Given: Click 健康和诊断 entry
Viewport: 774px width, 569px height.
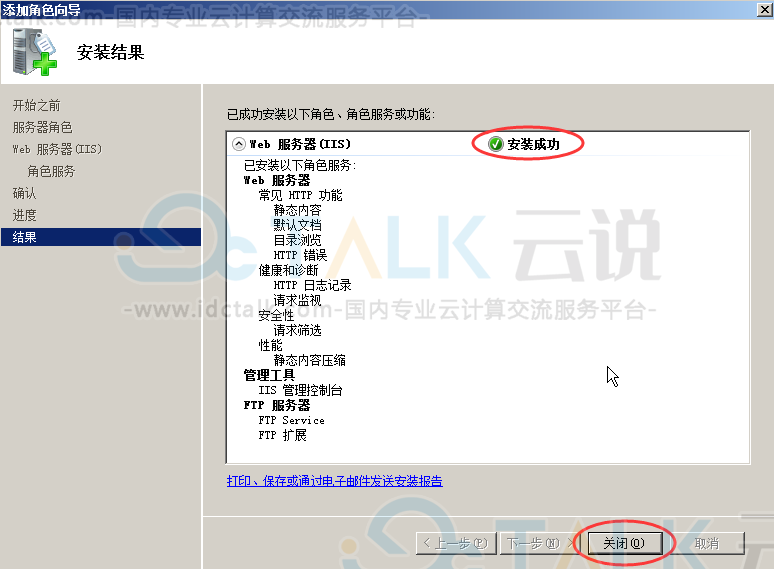Looking at the screenshot, I should pyautogui.click(x=288, y=270).
